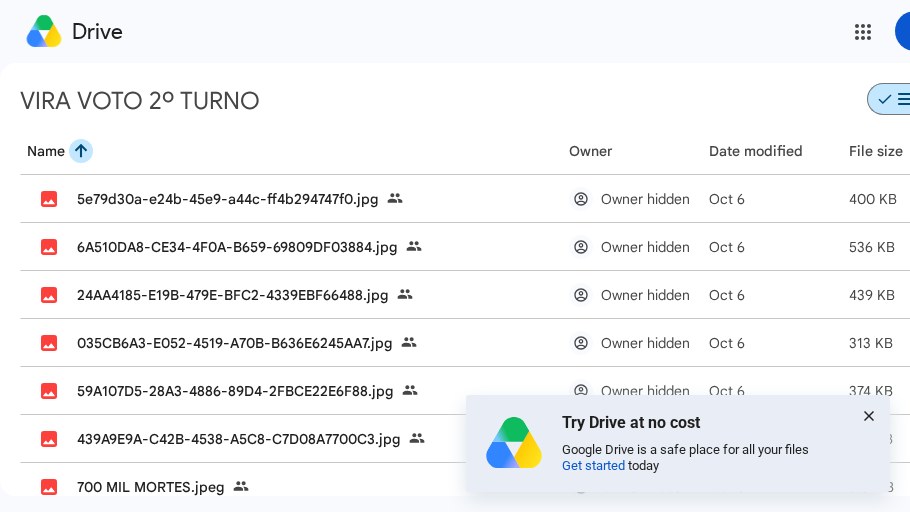Viewport: 910px width, 512px height.
Task: Sort by the Date modified column header
Action: tap(755, 151)
